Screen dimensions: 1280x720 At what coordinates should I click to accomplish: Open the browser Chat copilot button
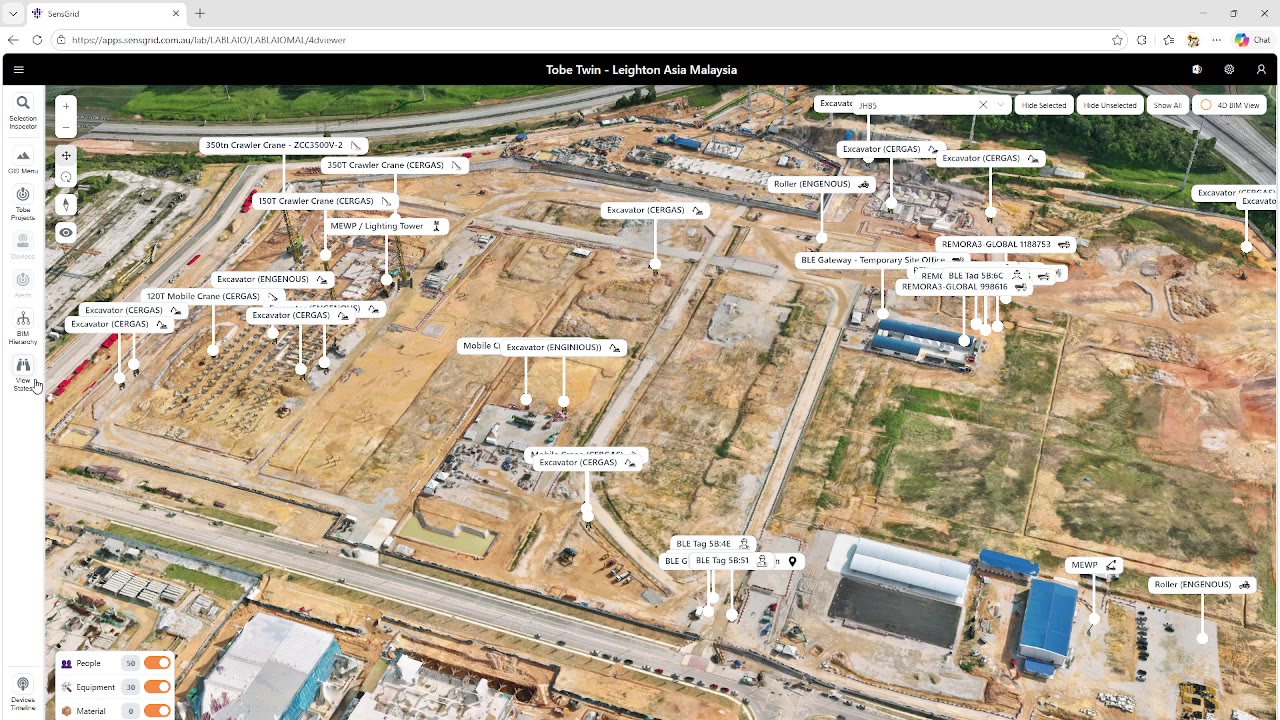1254,40
